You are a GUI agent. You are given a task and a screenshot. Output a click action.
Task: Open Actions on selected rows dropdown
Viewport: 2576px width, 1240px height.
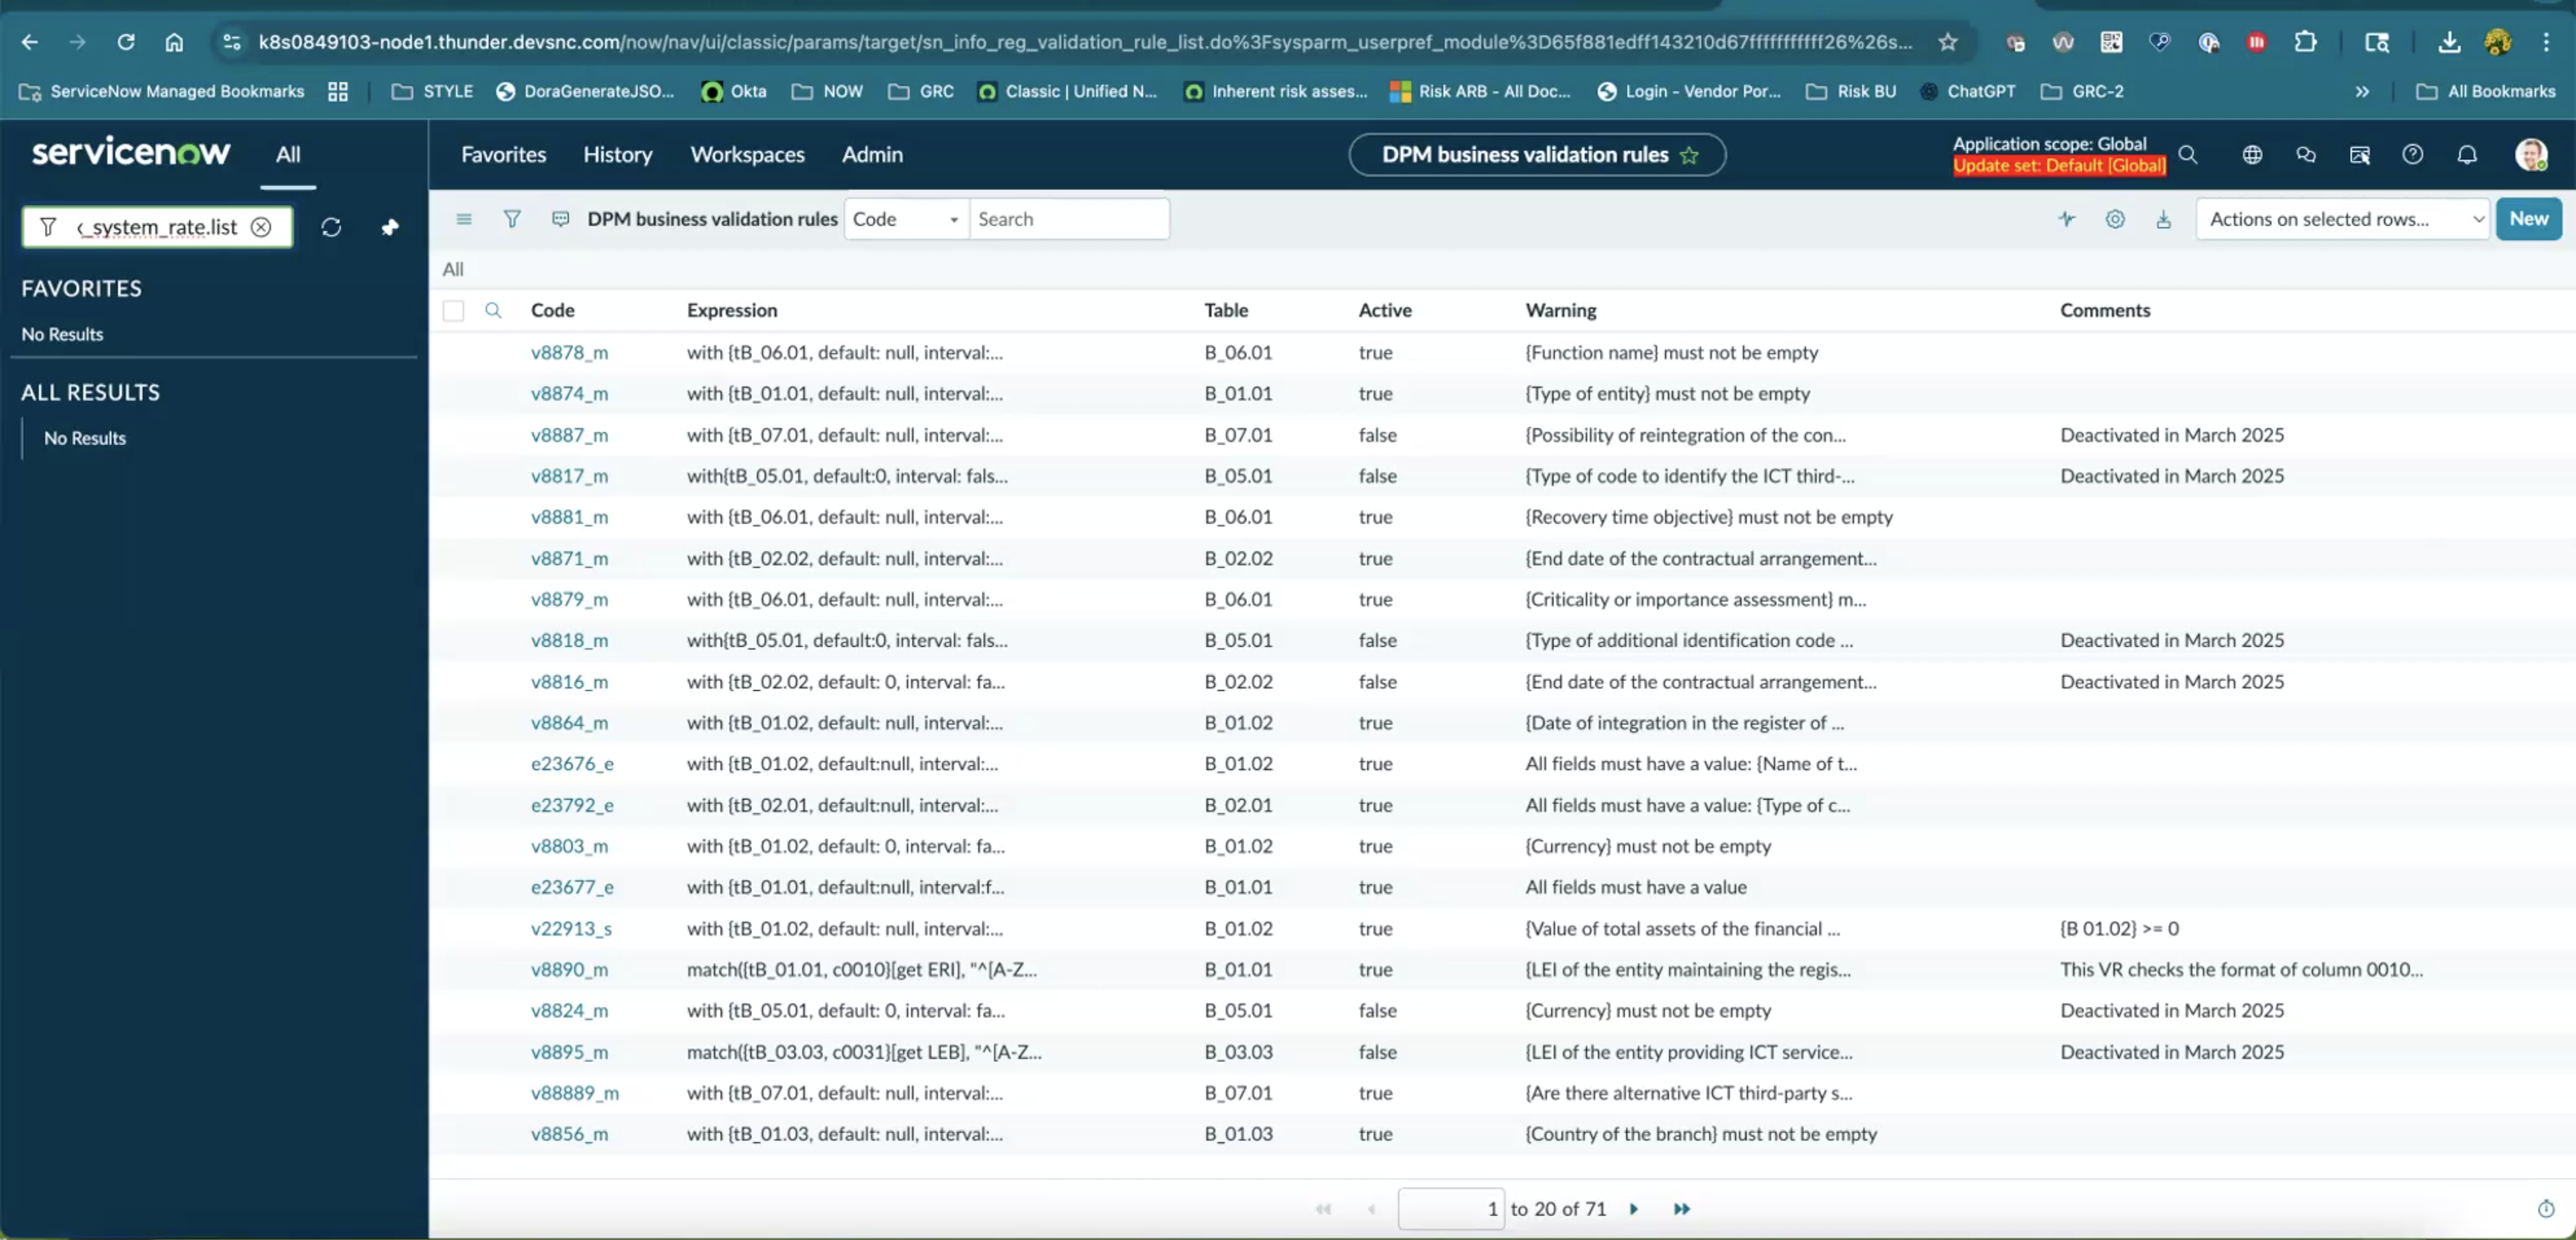tap(2343, 219)
